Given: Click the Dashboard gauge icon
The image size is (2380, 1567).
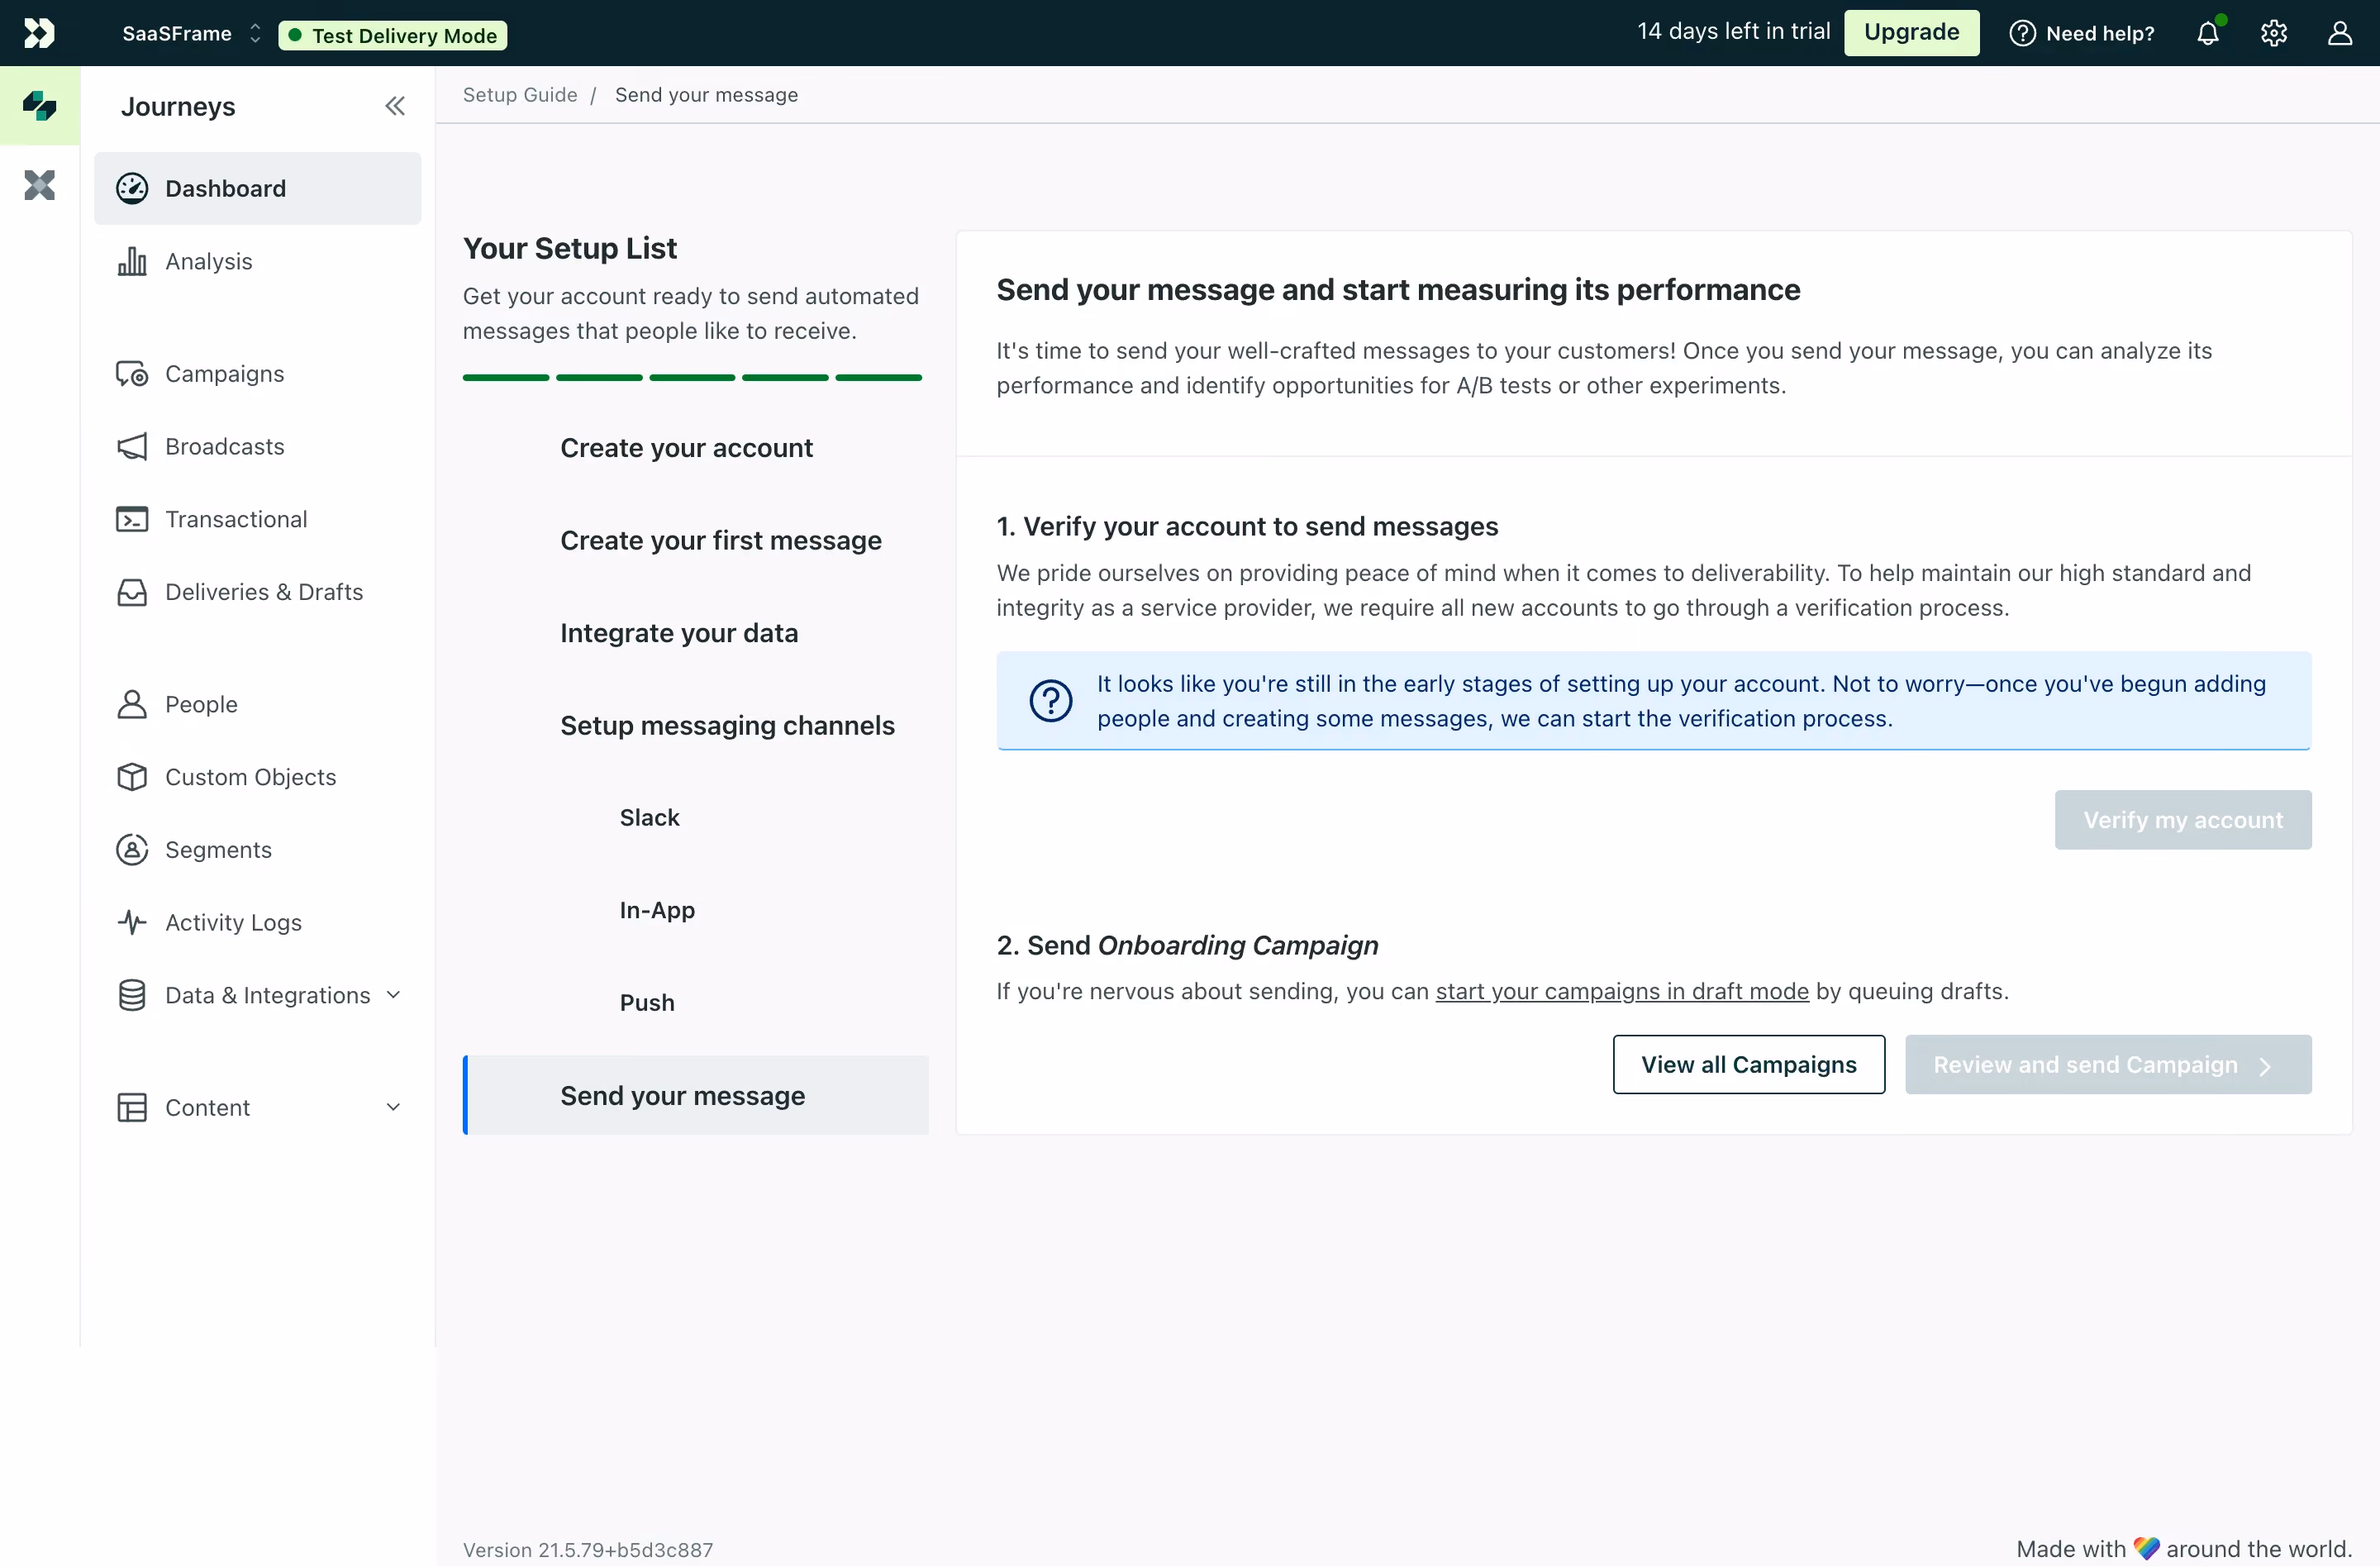Looking at the screenshot, I should pyautogui.click(x=132, y=188).
